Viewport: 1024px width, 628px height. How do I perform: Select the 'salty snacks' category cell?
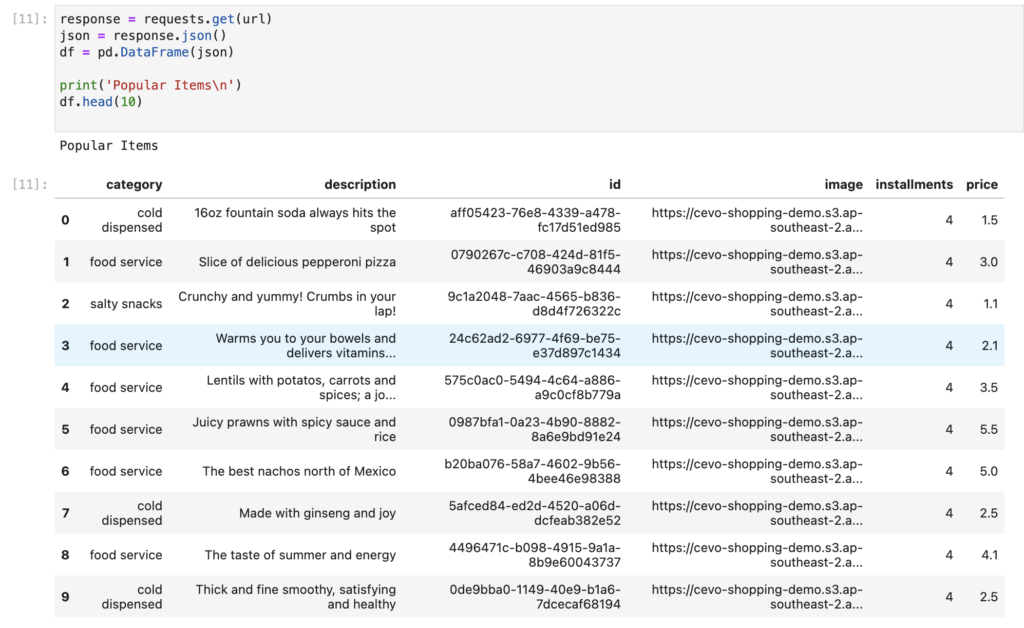pos(126,303)
